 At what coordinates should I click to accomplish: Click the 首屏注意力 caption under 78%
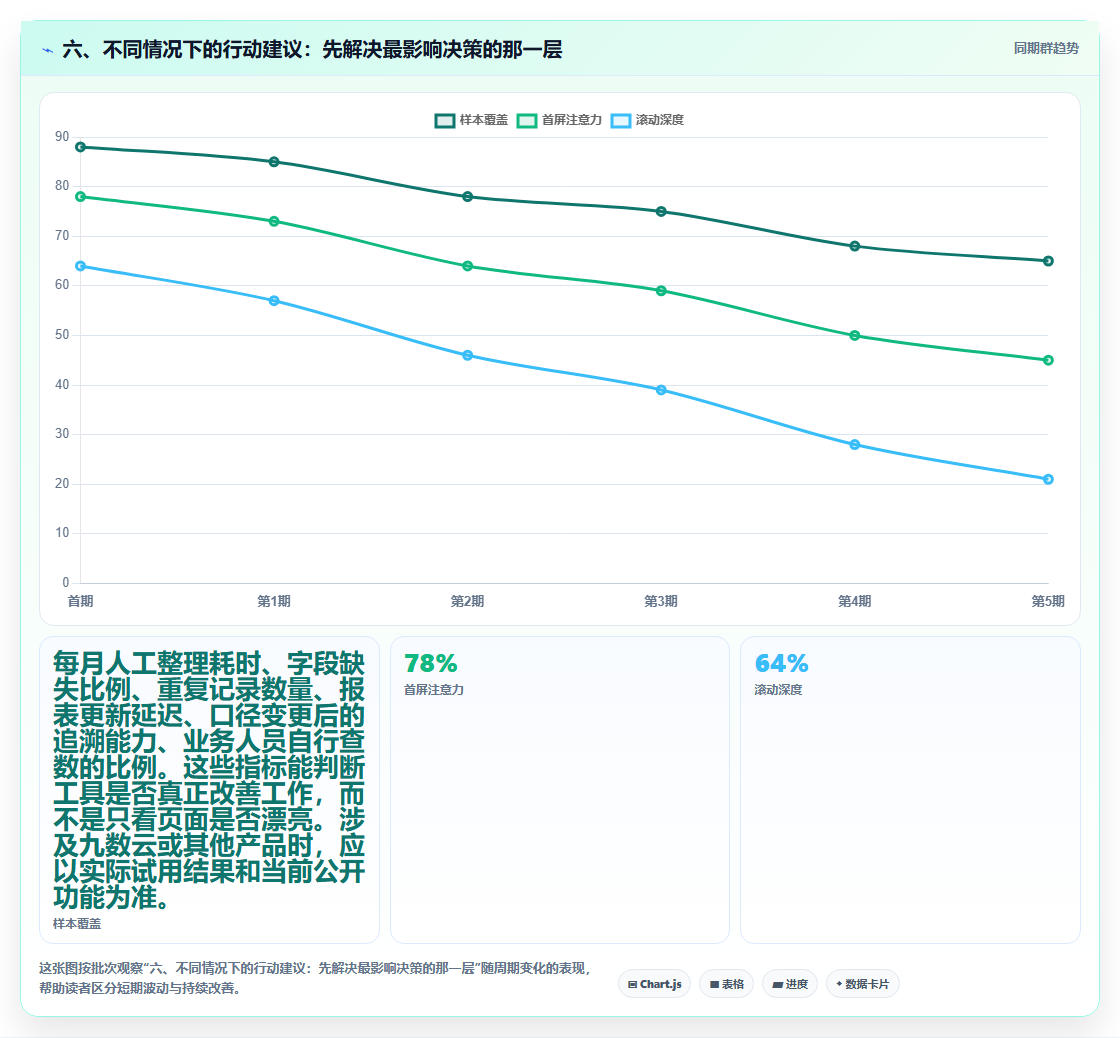click(434, 690)
